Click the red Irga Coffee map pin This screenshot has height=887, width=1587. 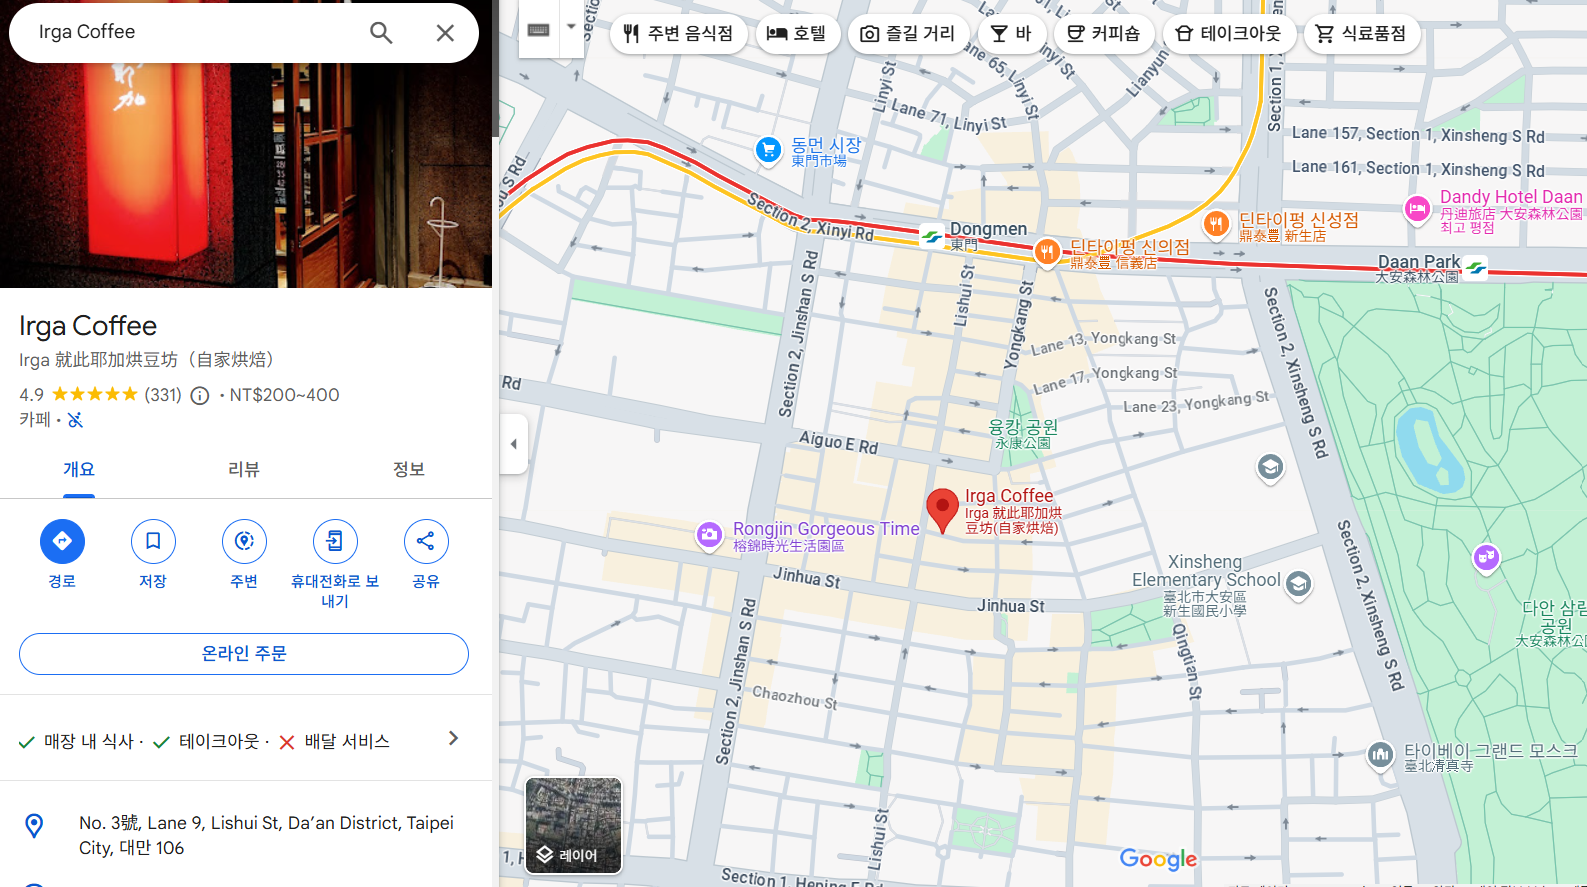tap(942, 510)
